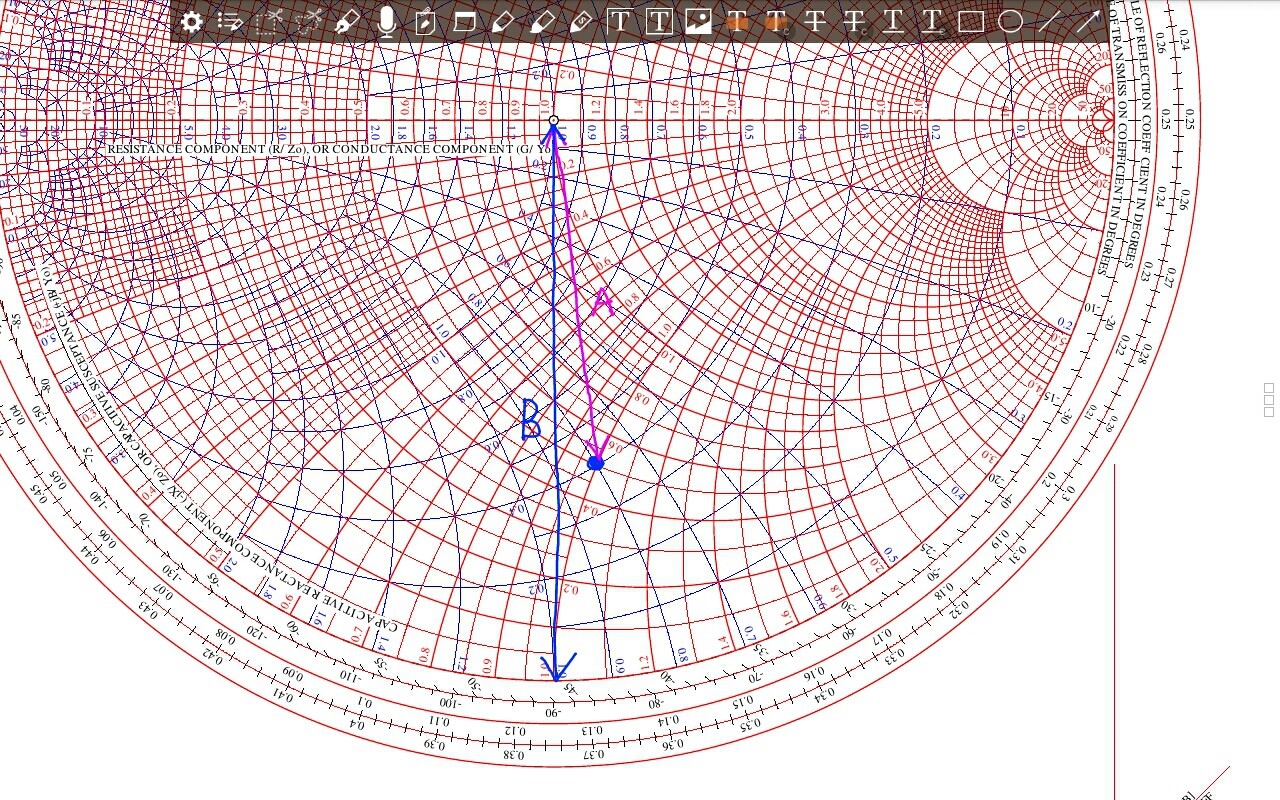Select the handwritten note page tool

[425, 21]
